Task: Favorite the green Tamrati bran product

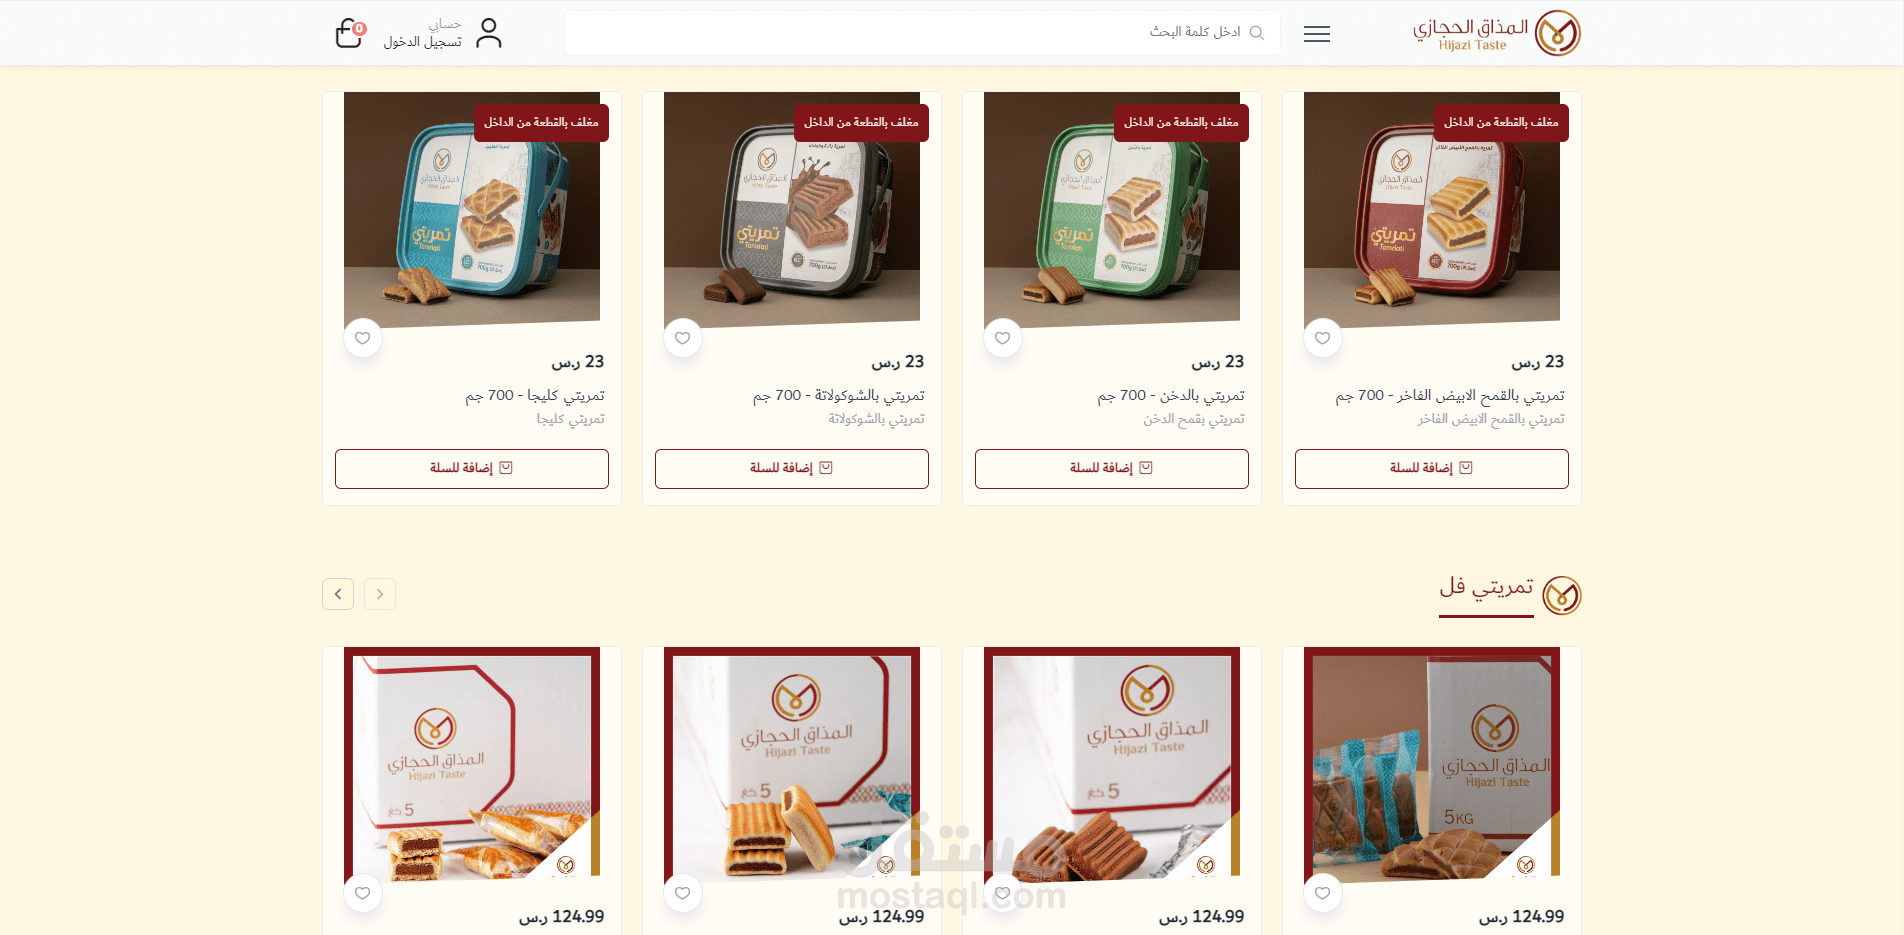Action: [1003, 338]
